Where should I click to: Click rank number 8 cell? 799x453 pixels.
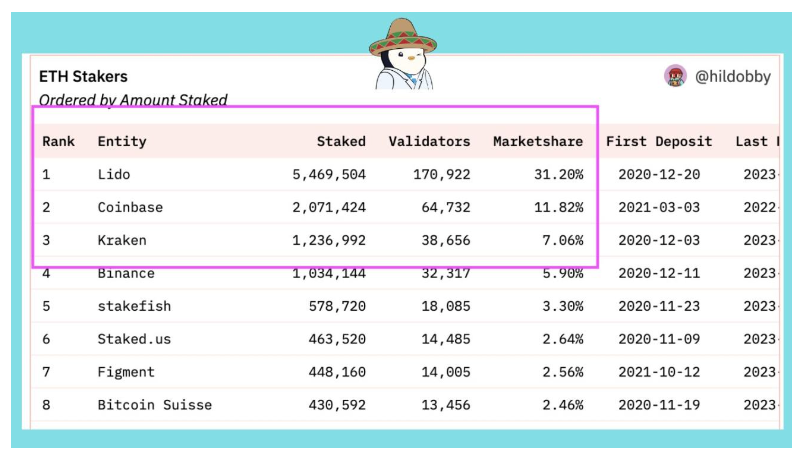(46, 405)
